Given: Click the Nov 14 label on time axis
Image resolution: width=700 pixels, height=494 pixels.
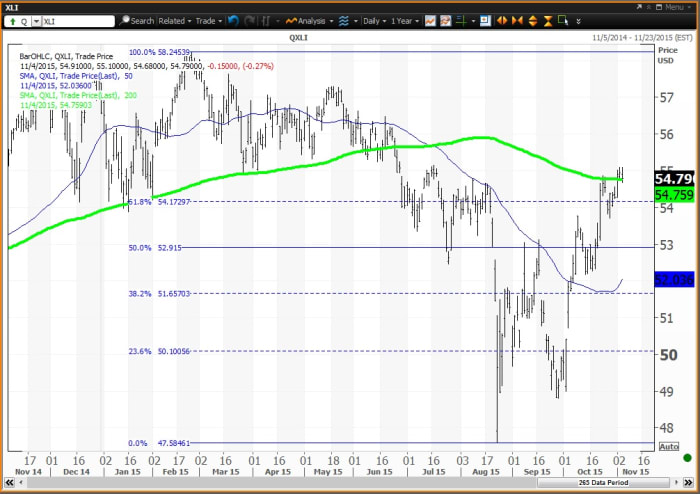Looking at the screenshot, I should (28, 472).
